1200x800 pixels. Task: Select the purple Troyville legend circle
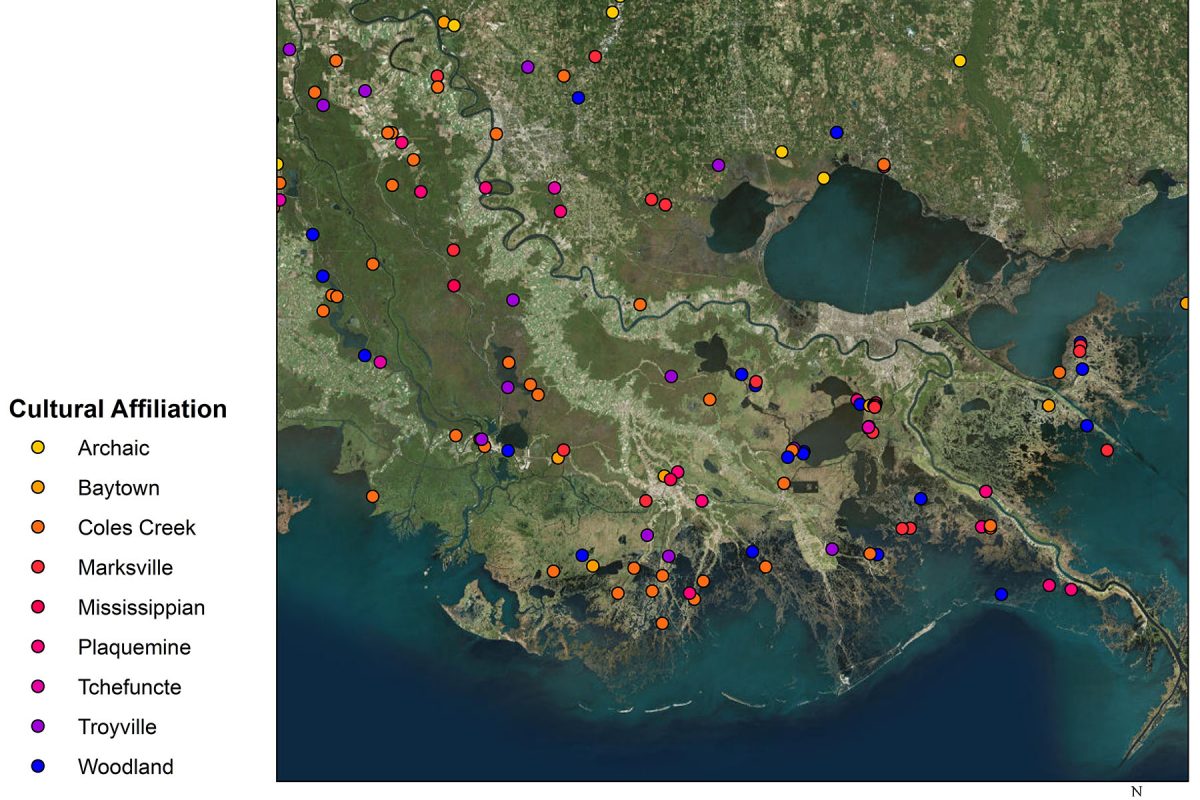click(39, 727)
